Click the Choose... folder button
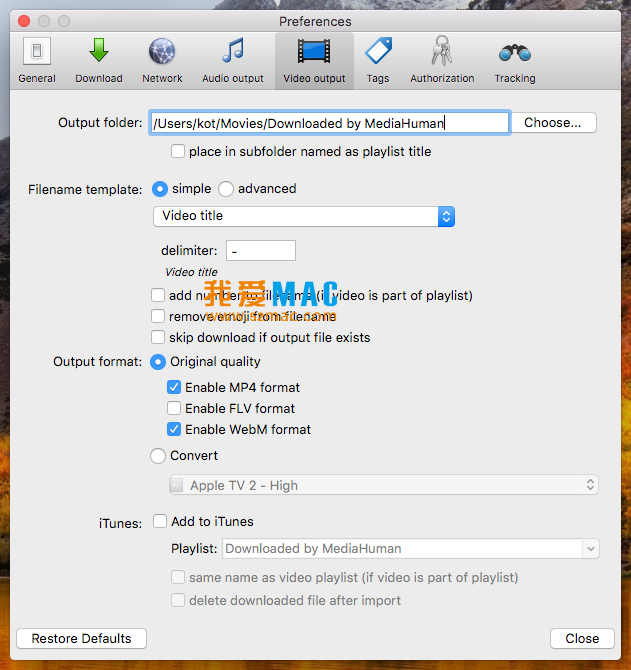Screen dimensions: 631x670 pyautogui.click(x=553, y=123)
